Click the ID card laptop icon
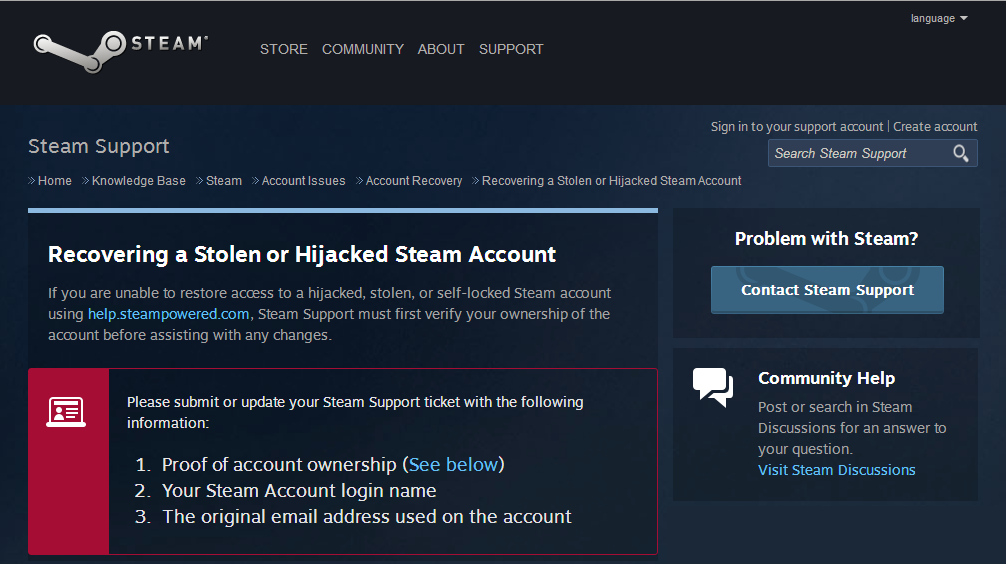Image resolution: width=1006 pixels, height=564 pixels. (x=66, y=412)
